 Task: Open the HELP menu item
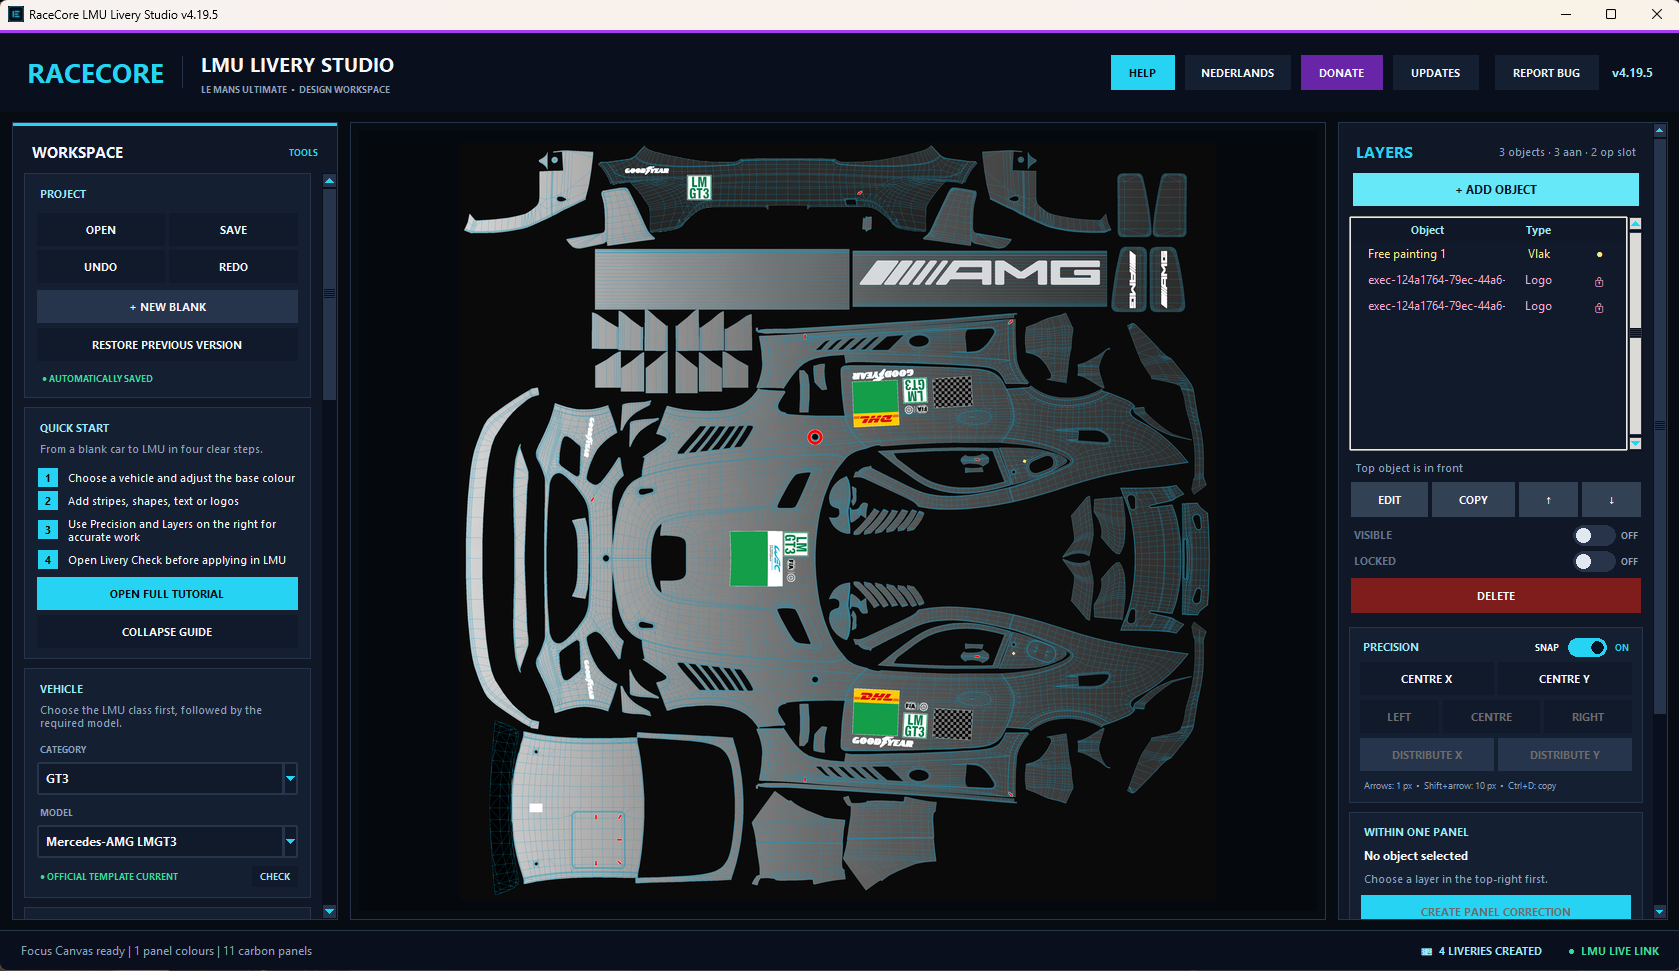(1142, 73)
